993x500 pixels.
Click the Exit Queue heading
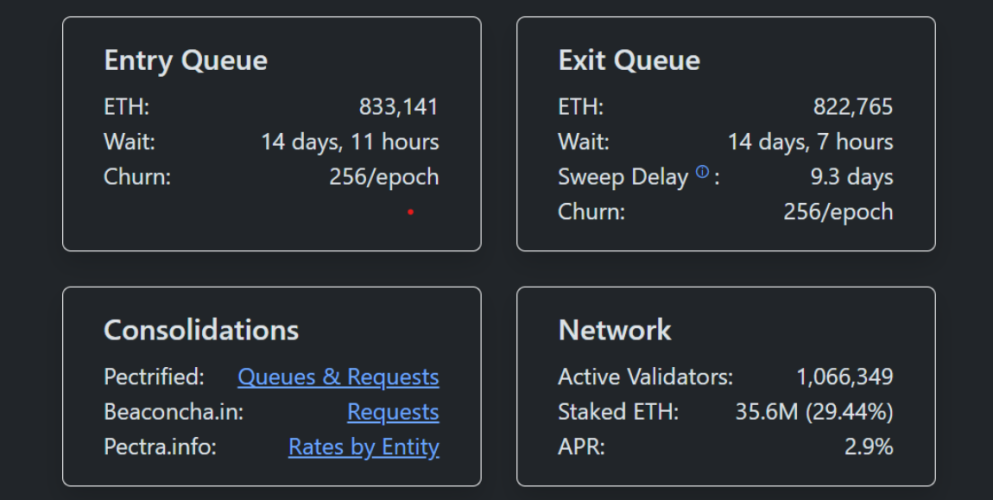[628, 60]
